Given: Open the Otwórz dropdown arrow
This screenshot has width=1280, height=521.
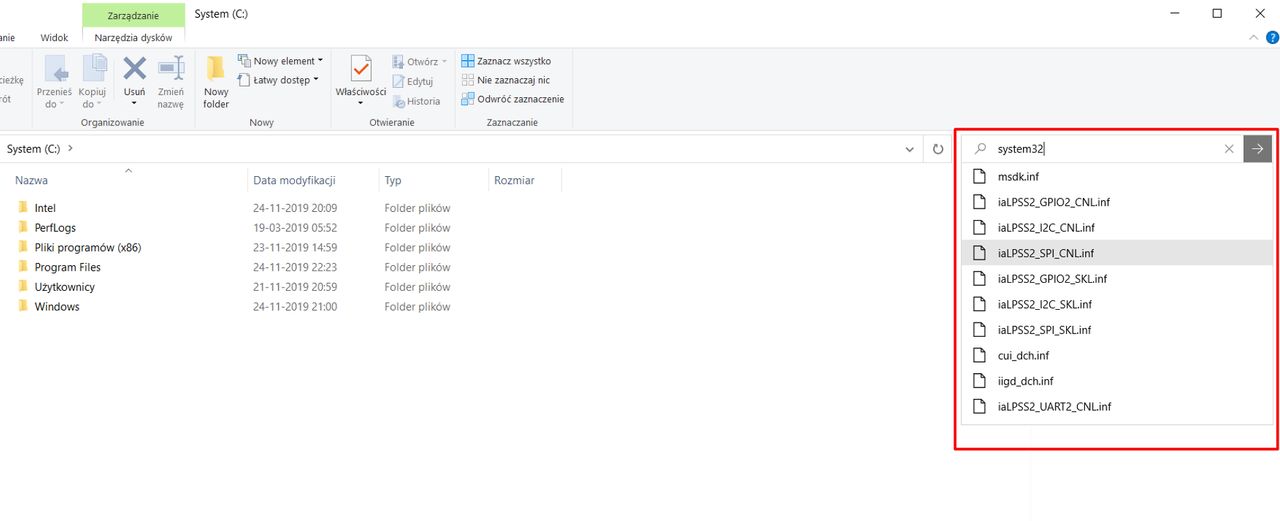Looking at the screenshot, I should tap(444, 61).
